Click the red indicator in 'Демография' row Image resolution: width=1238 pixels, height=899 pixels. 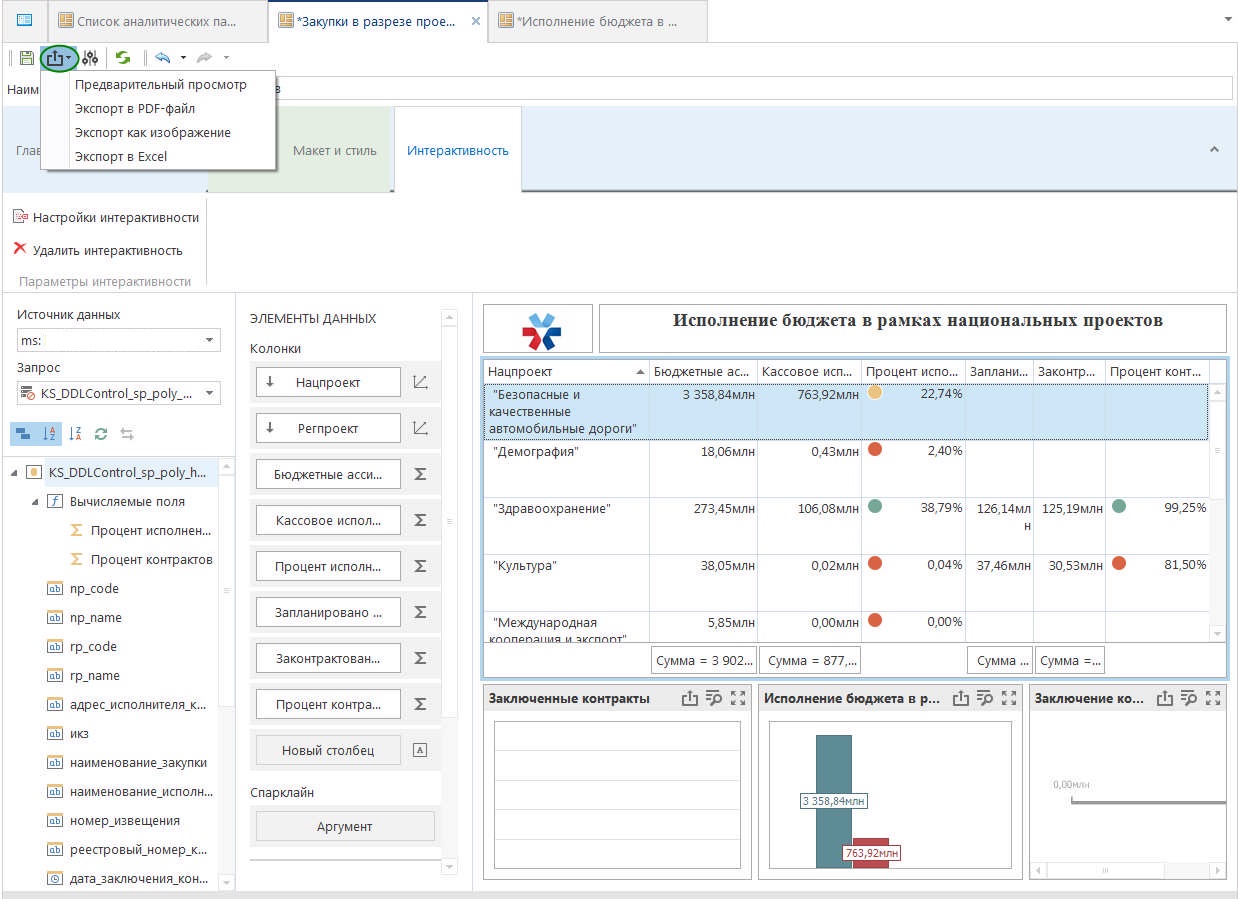coord(875,450)
